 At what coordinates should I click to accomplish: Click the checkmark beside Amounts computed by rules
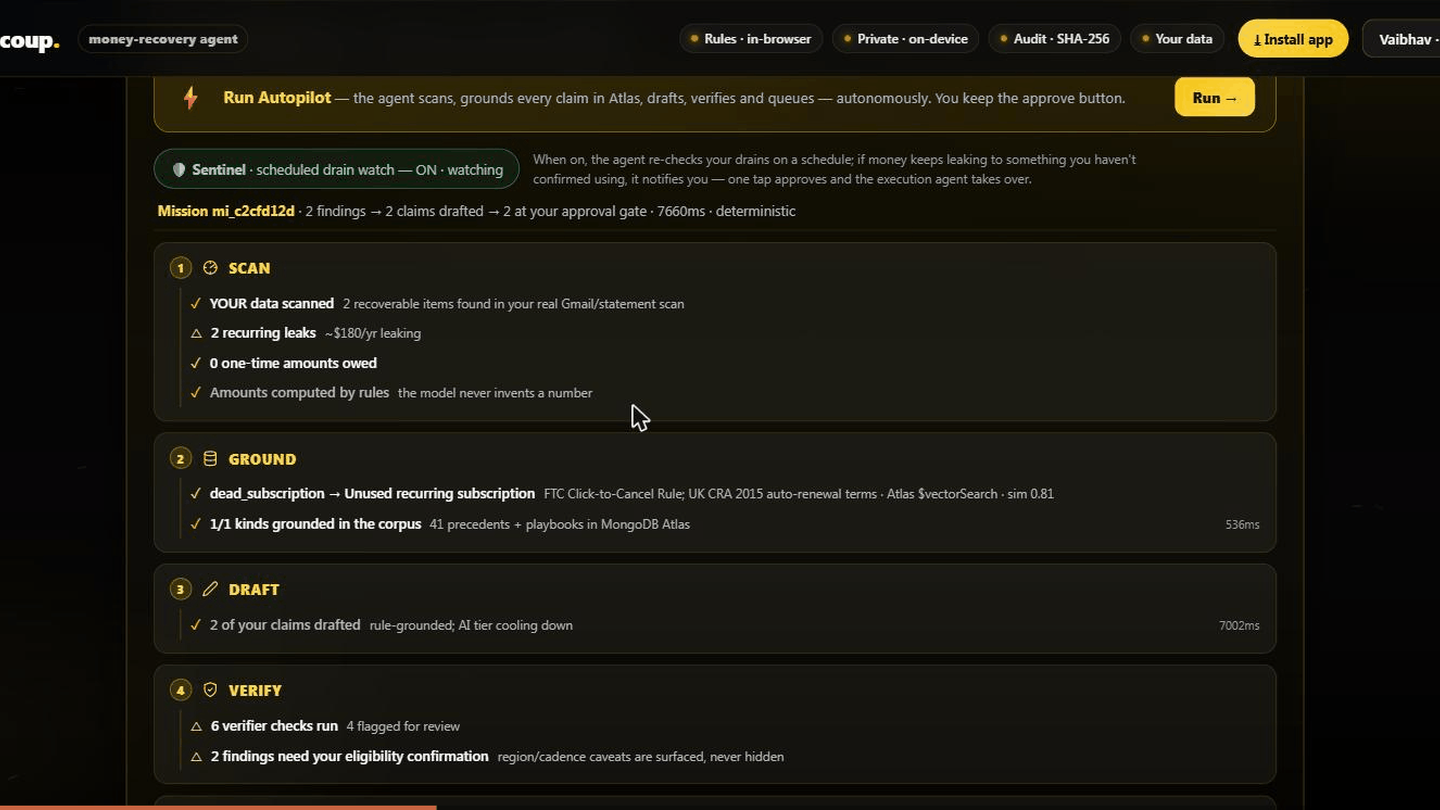pos(196,392)
